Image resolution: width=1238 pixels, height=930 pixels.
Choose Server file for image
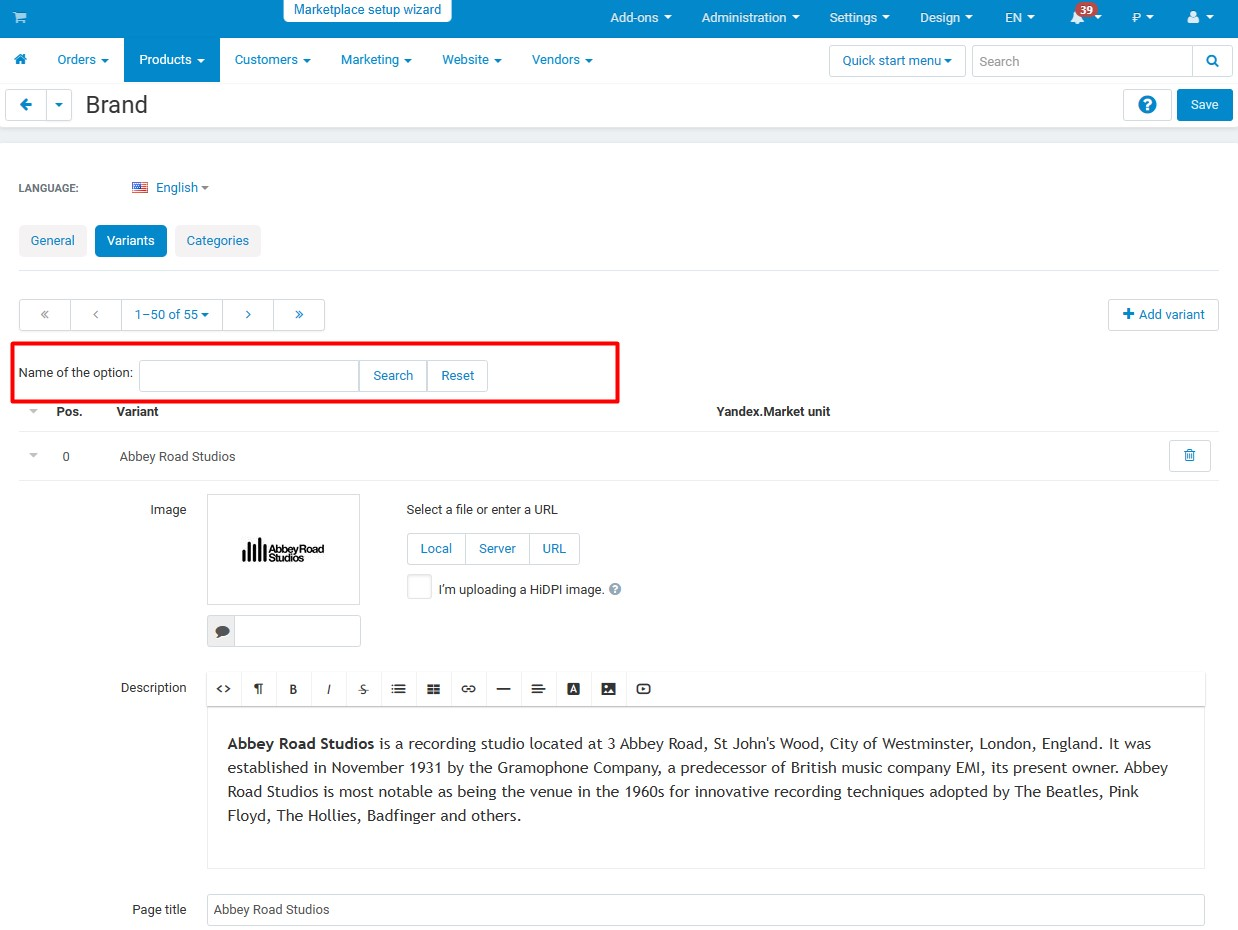(x=497, y=549)
